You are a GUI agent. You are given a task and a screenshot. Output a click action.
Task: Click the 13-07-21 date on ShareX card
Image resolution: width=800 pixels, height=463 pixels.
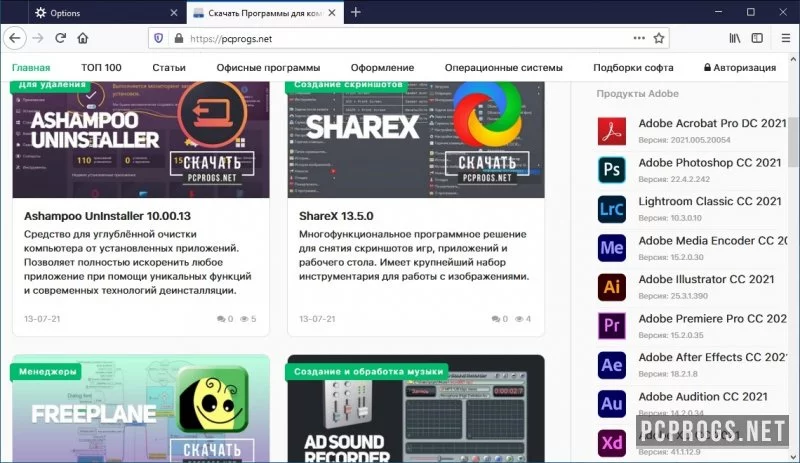(317, 319)
